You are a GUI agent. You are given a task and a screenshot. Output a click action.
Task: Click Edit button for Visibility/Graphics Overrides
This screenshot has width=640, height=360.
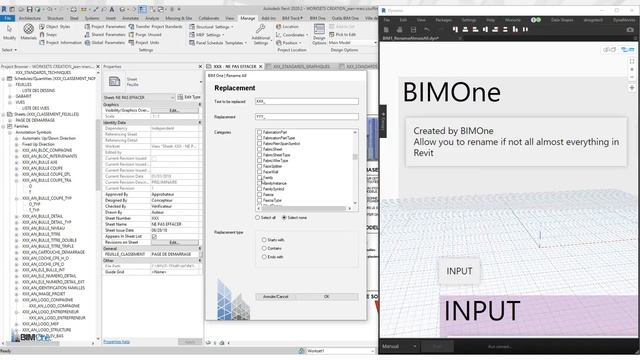174,111
